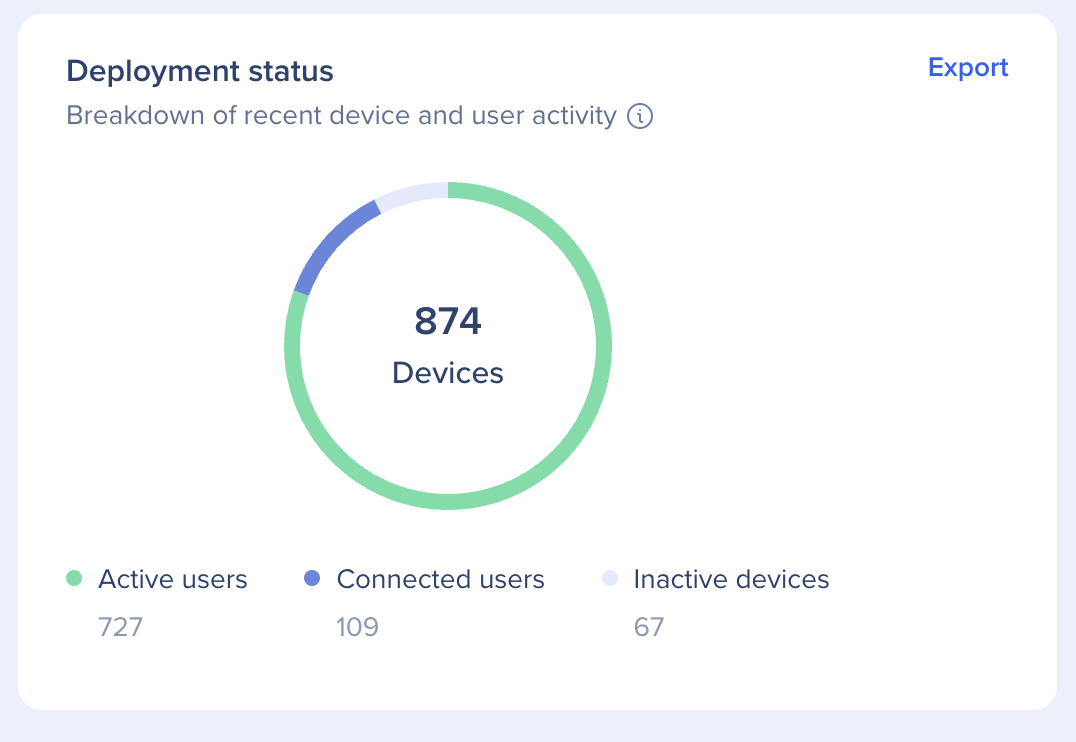The image size is (1076, 742).
Task: Click the Devices label inside the donut
Action: pyautogui.click(x=448, y=373)
